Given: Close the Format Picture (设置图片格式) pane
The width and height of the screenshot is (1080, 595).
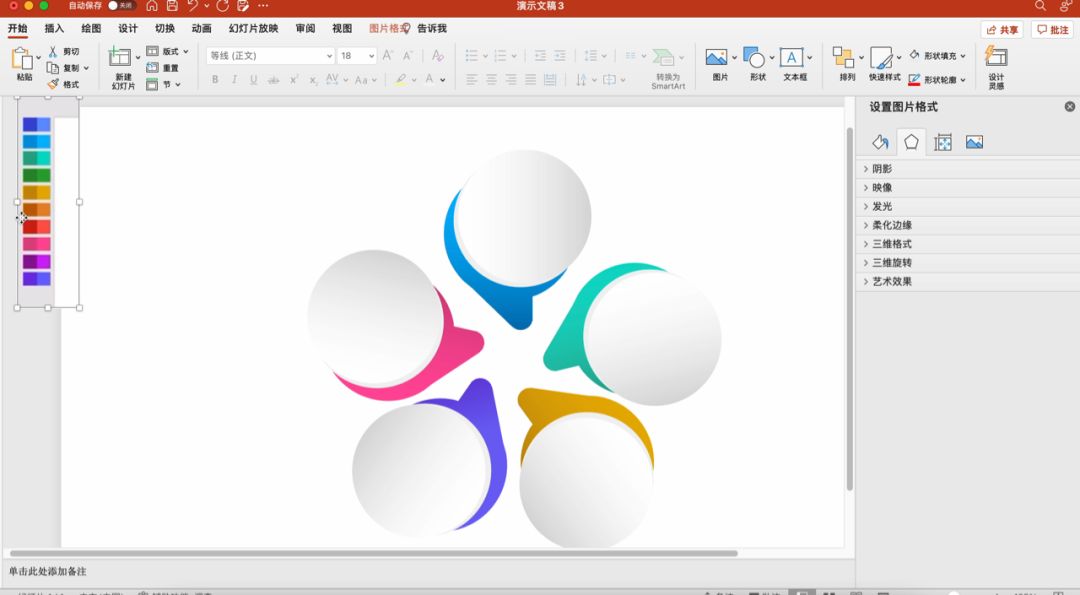Looking at the screenshot, I should tap(1070, 107).
